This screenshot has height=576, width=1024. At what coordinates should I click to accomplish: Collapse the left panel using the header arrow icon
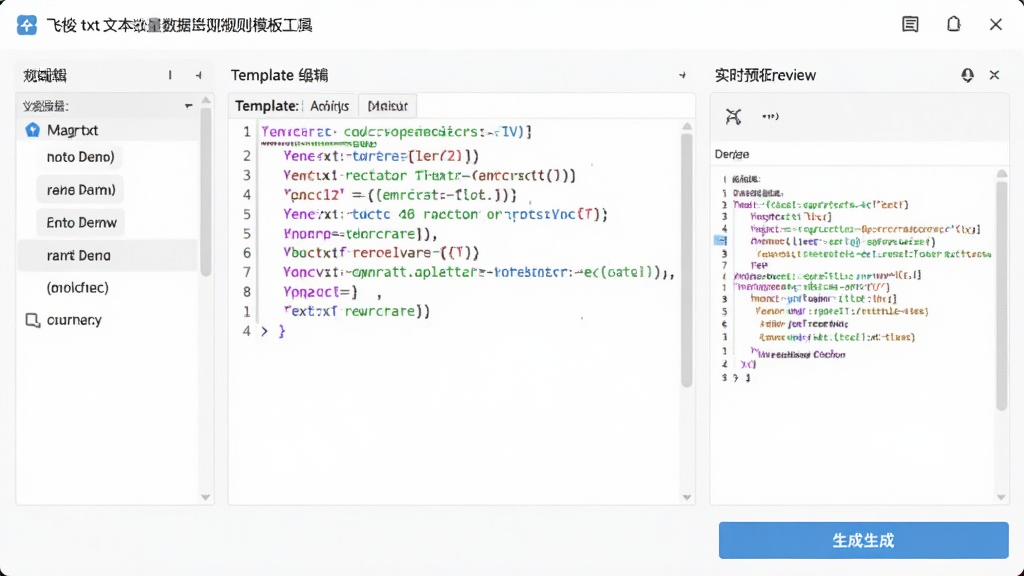tap(199, 76)
